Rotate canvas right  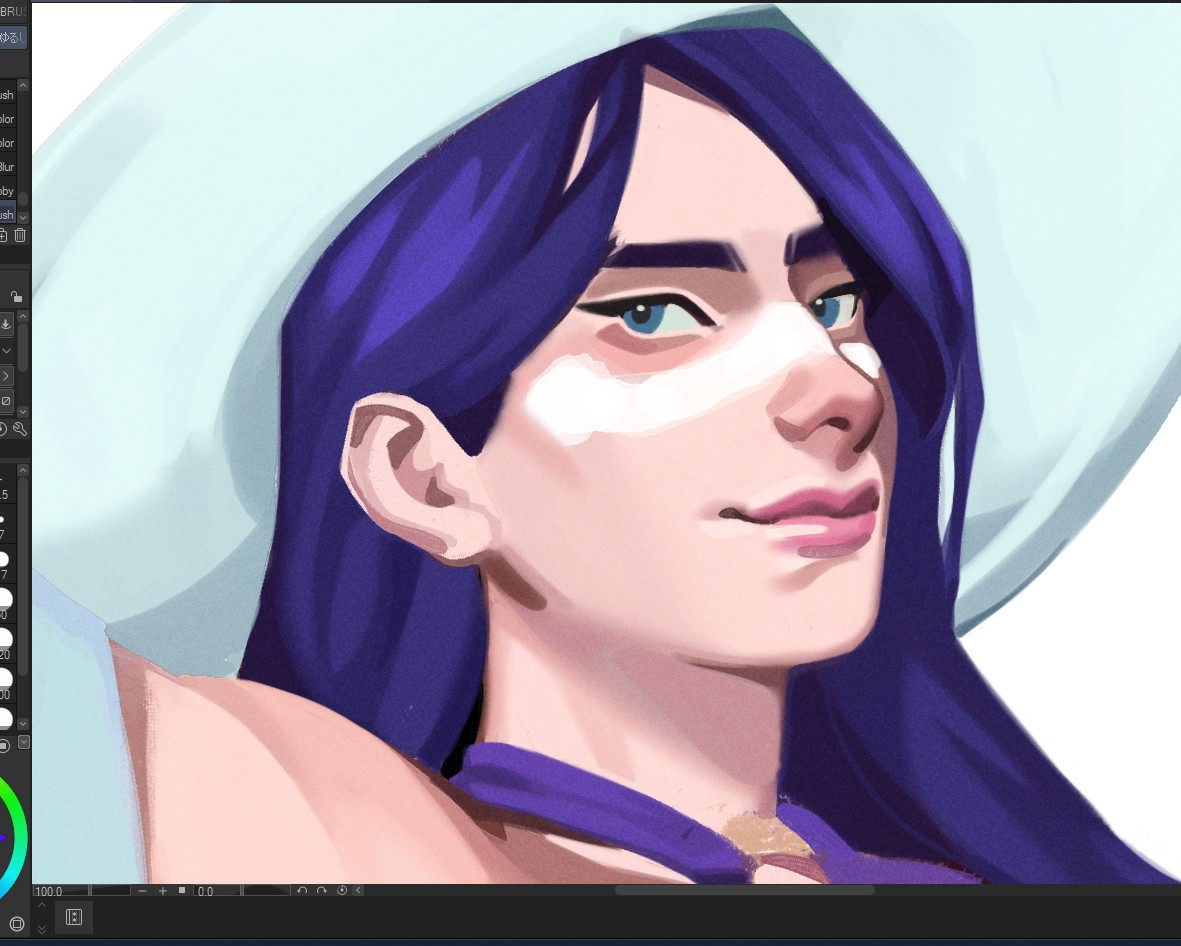[x=322, y=890]
